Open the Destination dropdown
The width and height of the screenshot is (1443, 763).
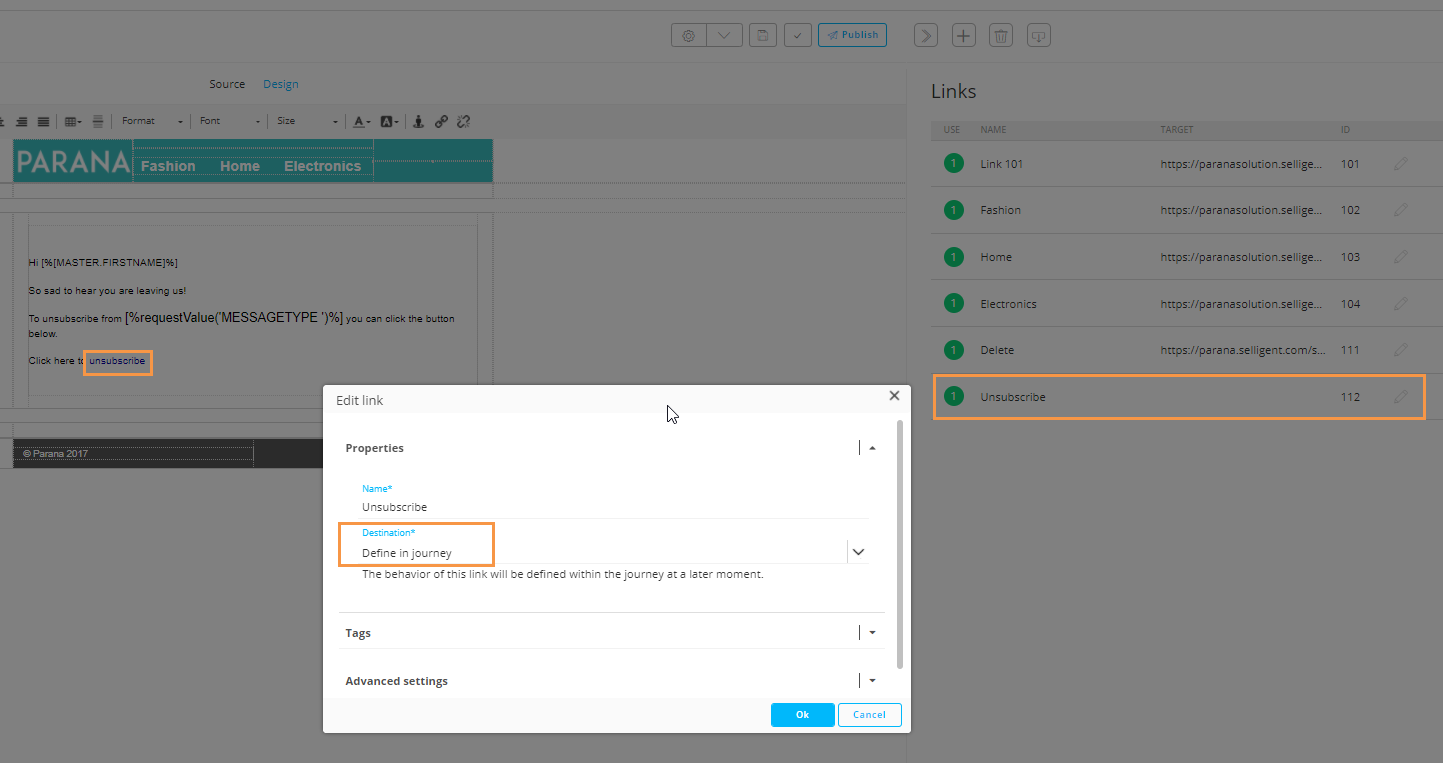(x=857, y=552)
